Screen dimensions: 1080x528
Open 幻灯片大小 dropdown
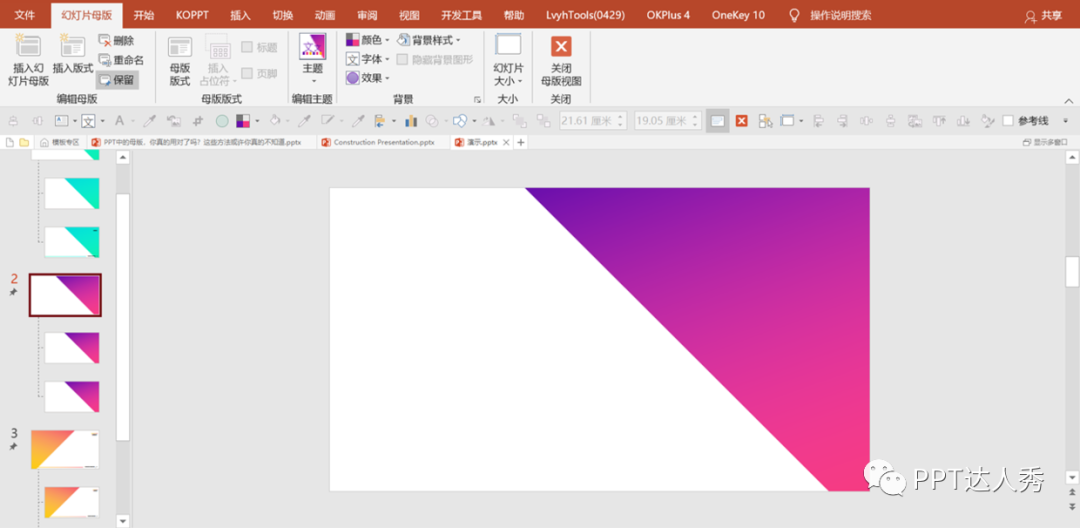click(x=508, y=61)
